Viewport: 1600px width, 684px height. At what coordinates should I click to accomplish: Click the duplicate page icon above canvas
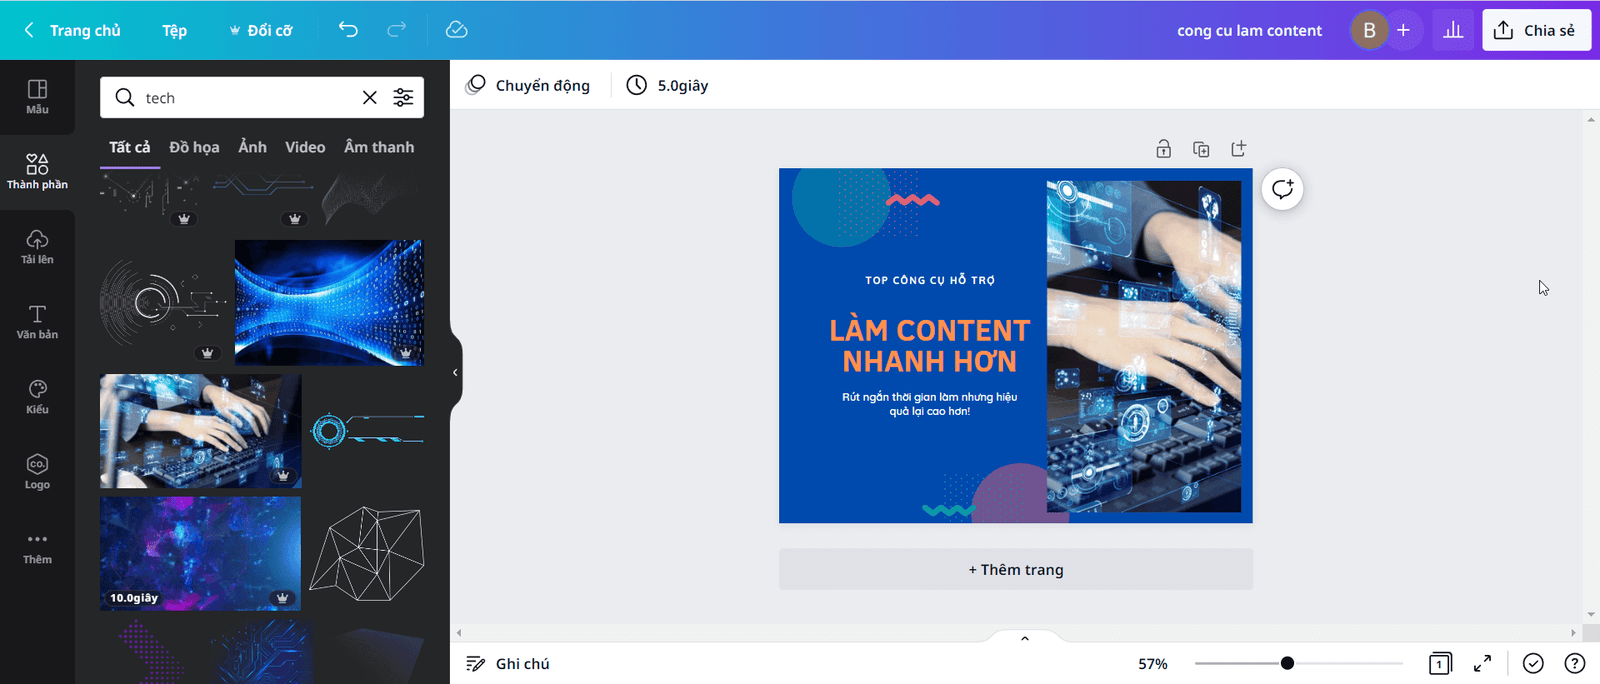[1201, 149]
